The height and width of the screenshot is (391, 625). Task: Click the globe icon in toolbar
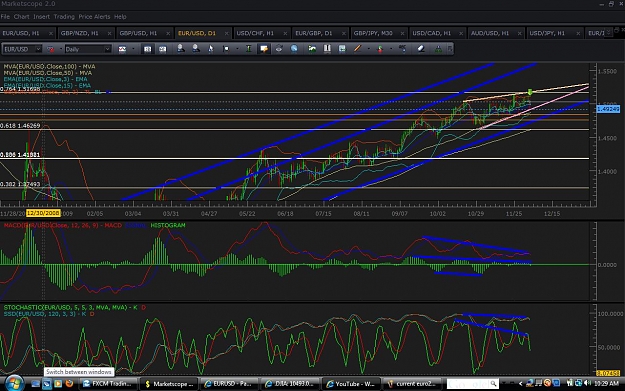[x=294, y=49]
